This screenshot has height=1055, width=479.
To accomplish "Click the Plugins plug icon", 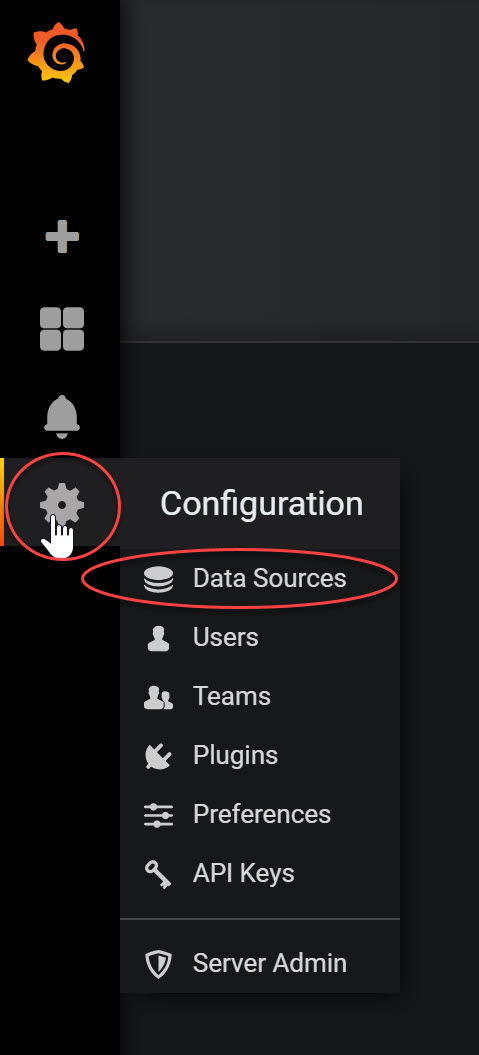I will coord(158,756).
